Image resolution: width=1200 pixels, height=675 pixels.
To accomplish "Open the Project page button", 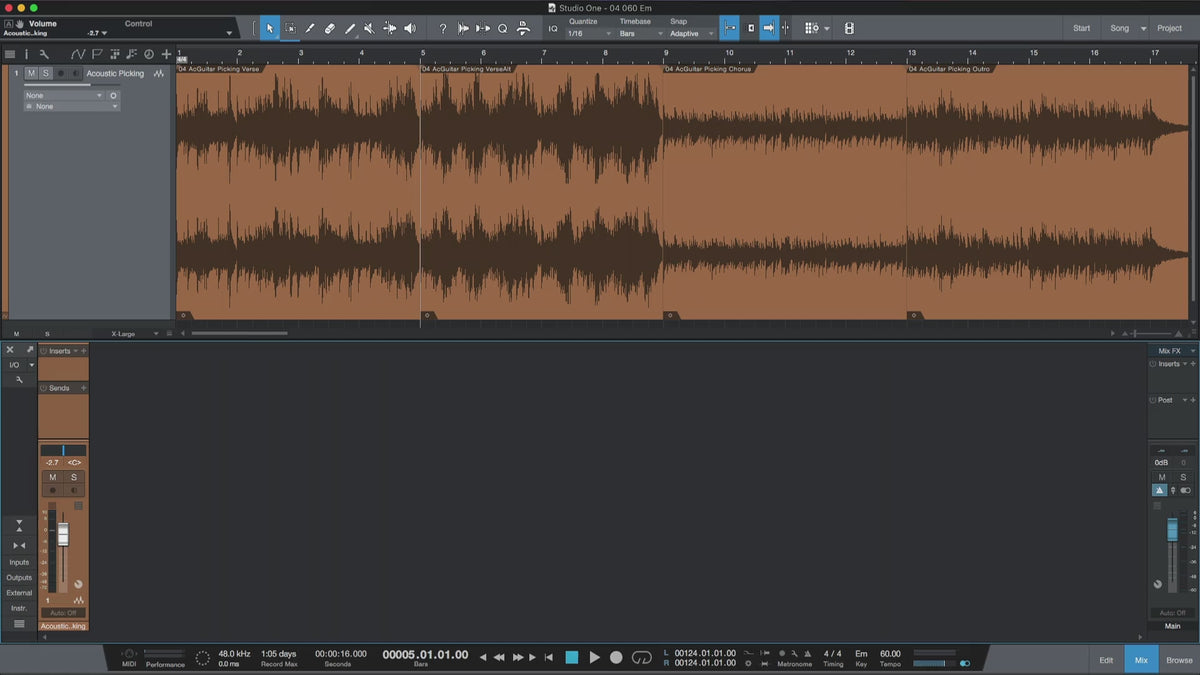I will [1169, 28].
